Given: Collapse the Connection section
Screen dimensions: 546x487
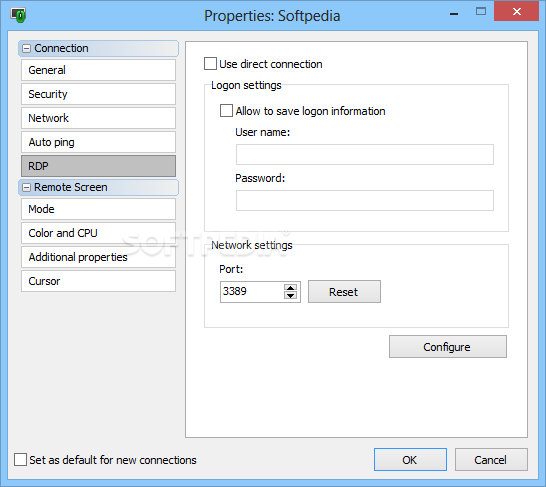Looking at the screenshot, I should 26,48.
